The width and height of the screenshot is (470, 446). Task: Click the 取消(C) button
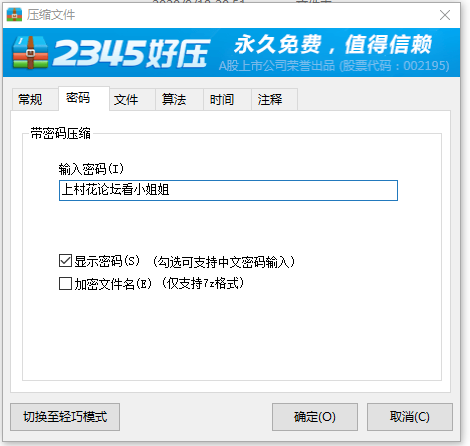(x=410, y=417)
